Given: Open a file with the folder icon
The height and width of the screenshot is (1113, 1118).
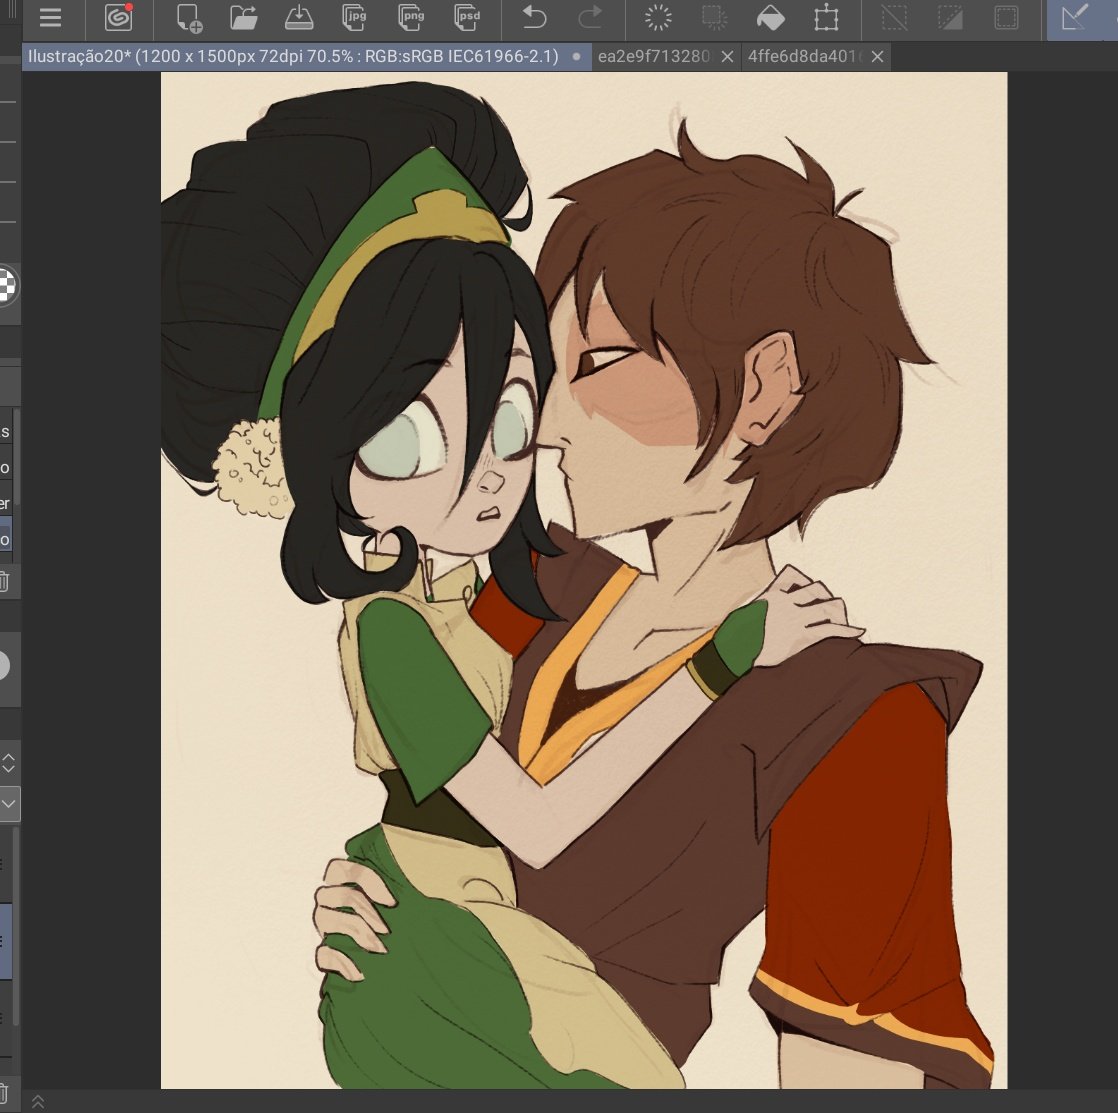Looking at the screenshot, I should [x=243, y=18].
